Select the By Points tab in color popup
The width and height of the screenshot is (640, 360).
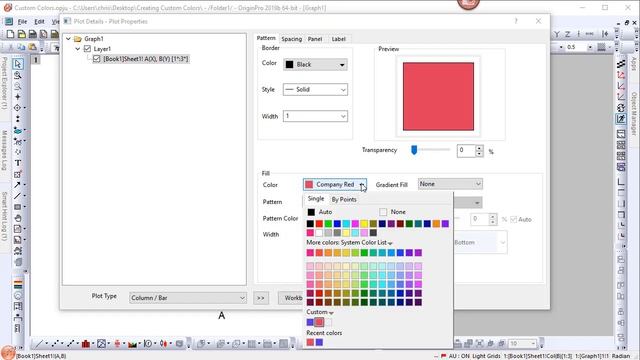(x=344, y=199)
